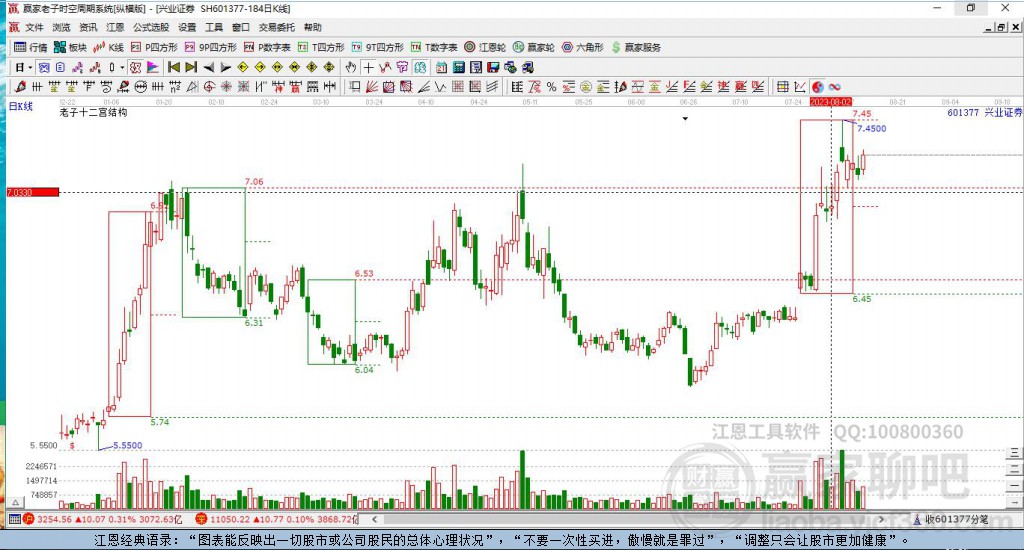Open the 文件 menu
Screen dimensions: 1024x550
34,27
